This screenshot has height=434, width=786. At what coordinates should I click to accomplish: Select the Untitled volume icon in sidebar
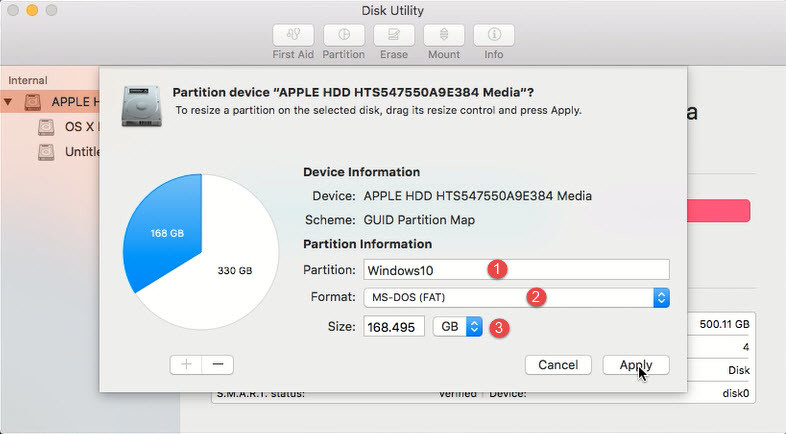coord(46,152)
